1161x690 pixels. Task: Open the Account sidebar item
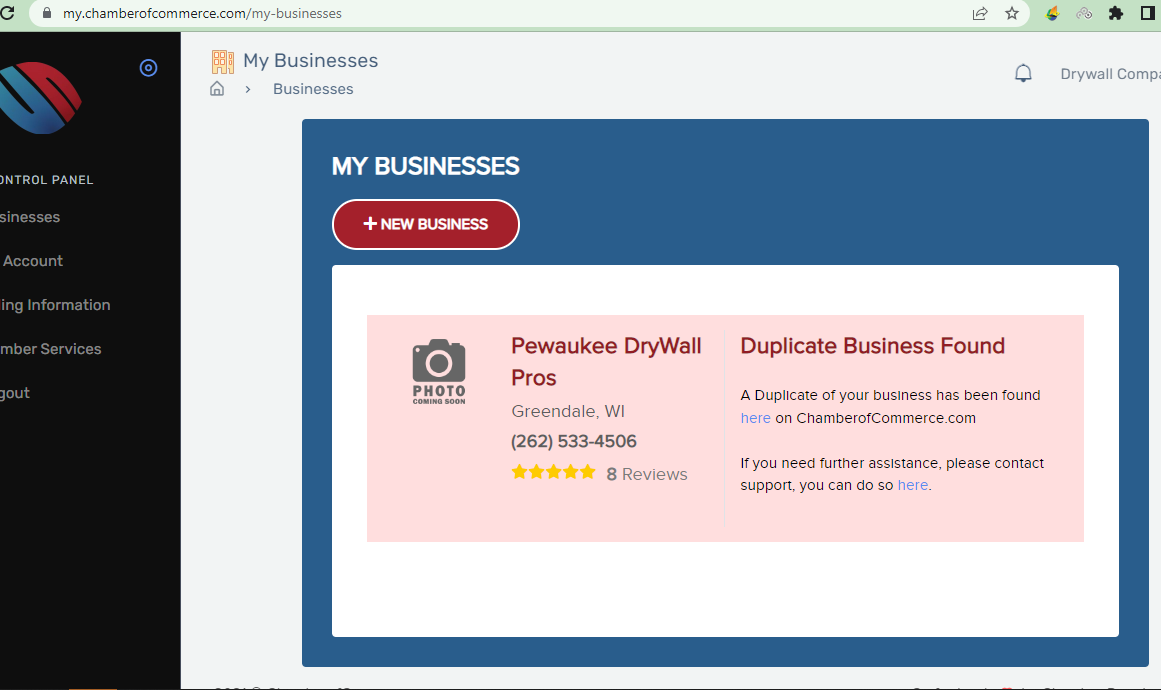[33, 261]
